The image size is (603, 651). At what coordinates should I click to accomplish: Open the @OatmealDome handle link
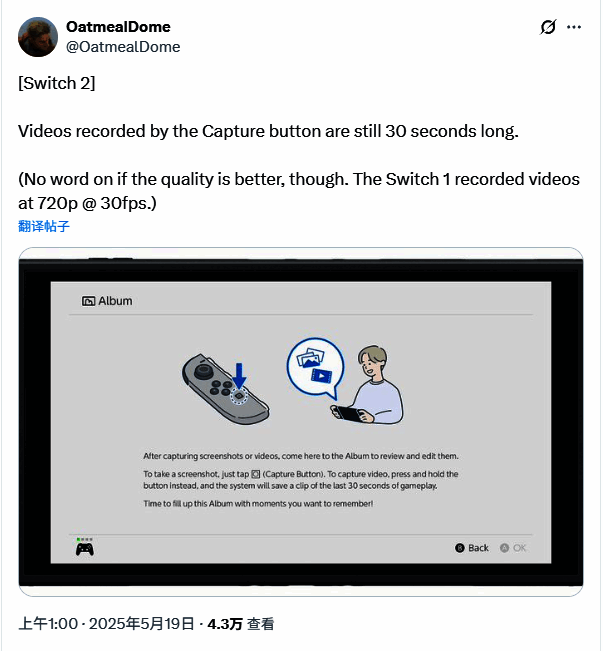point(123,46)
